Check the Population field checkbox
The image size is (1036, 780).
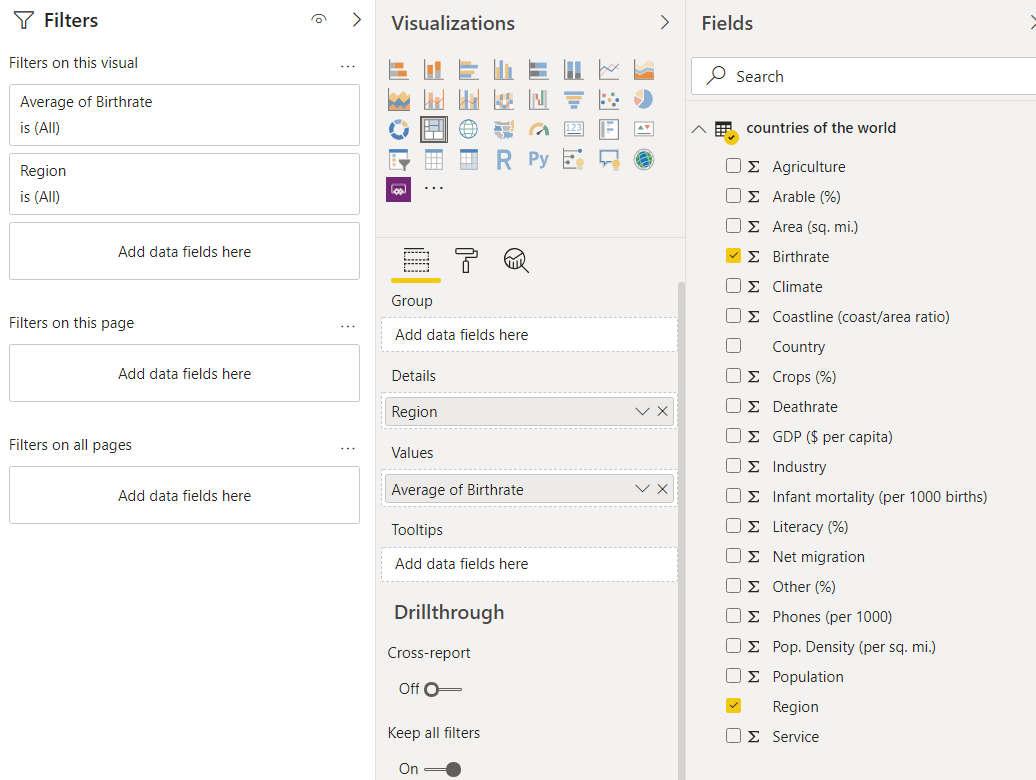tap(734, 676)
